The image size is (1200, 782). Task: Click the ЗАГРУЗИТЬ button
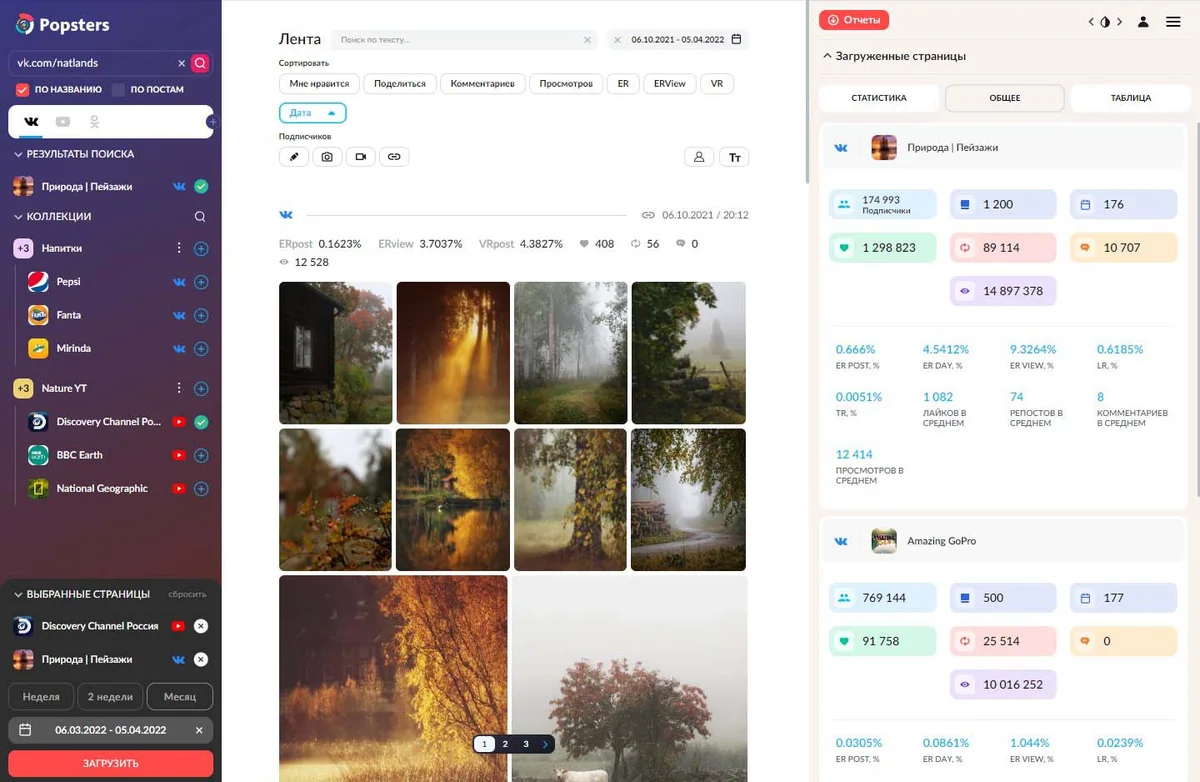point(110,764)
